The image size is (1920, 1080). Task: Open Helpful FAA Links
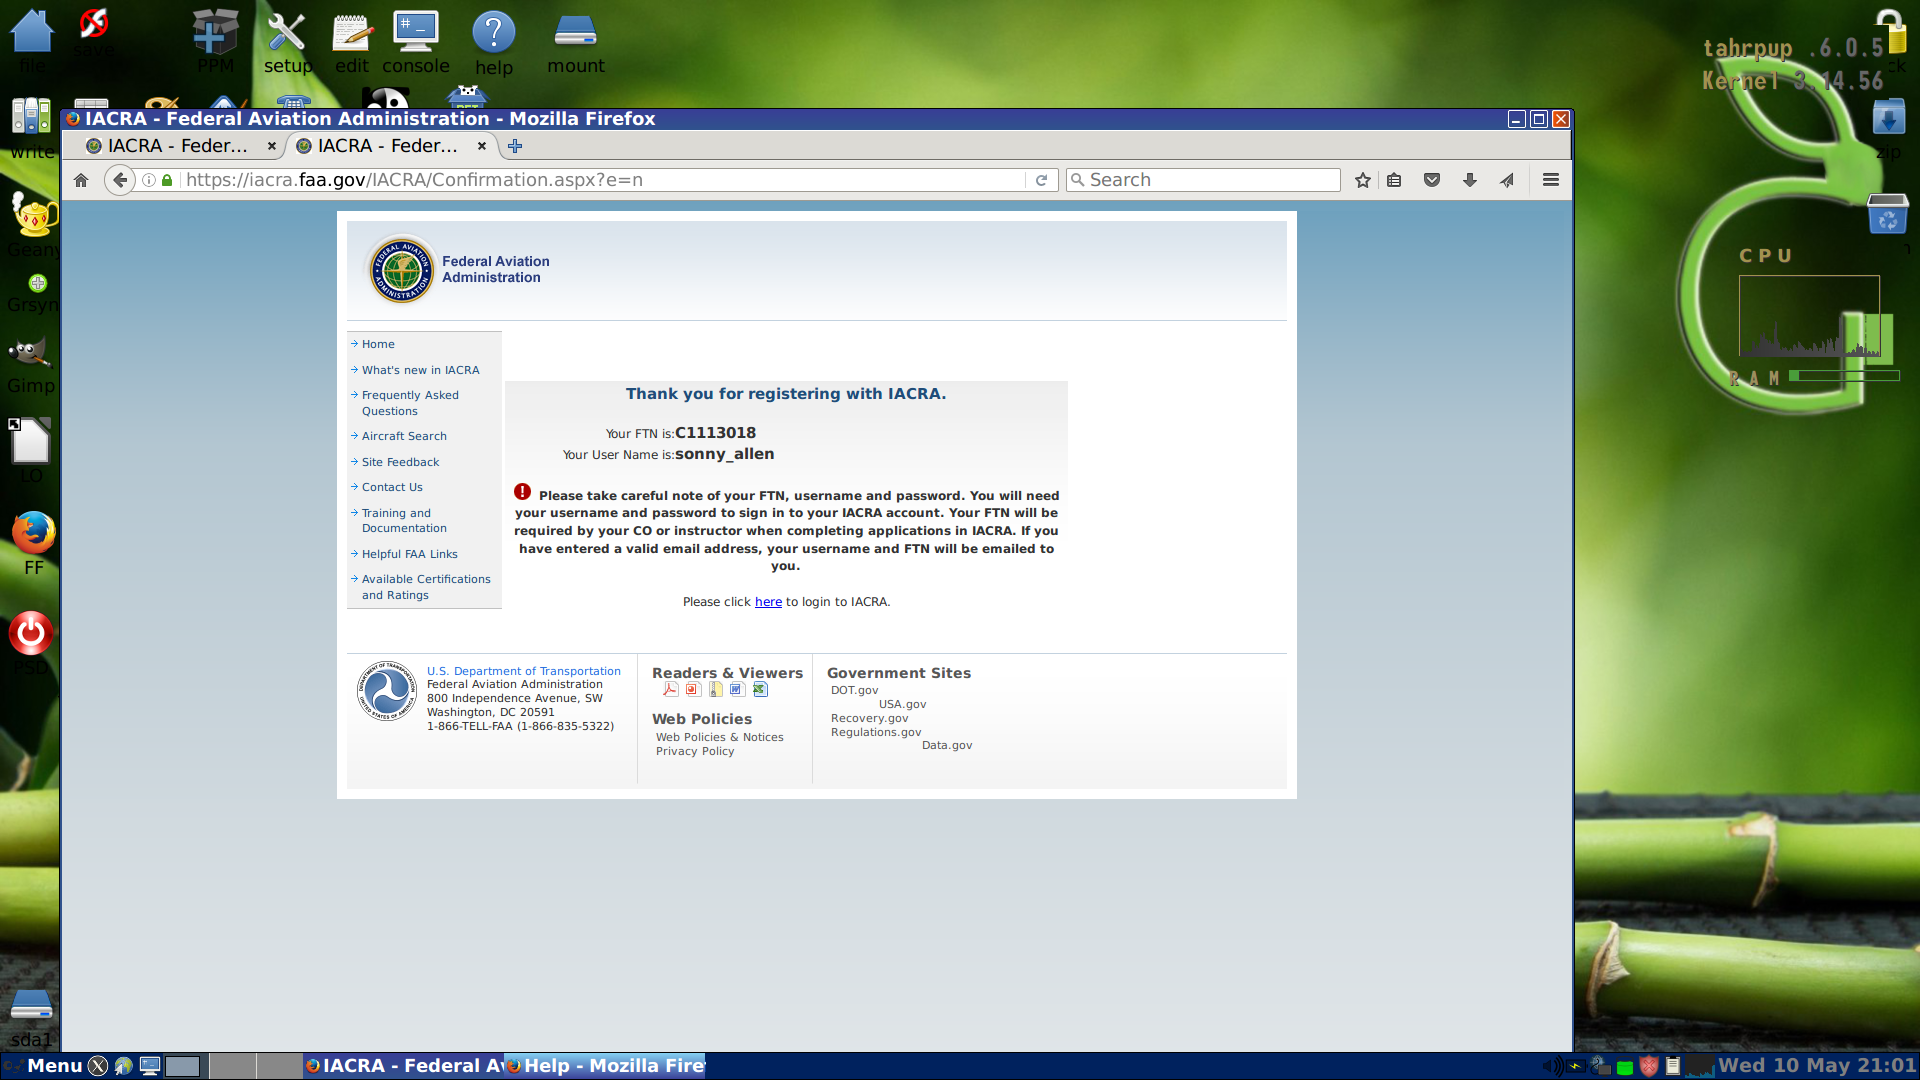[x=409, y=554]
